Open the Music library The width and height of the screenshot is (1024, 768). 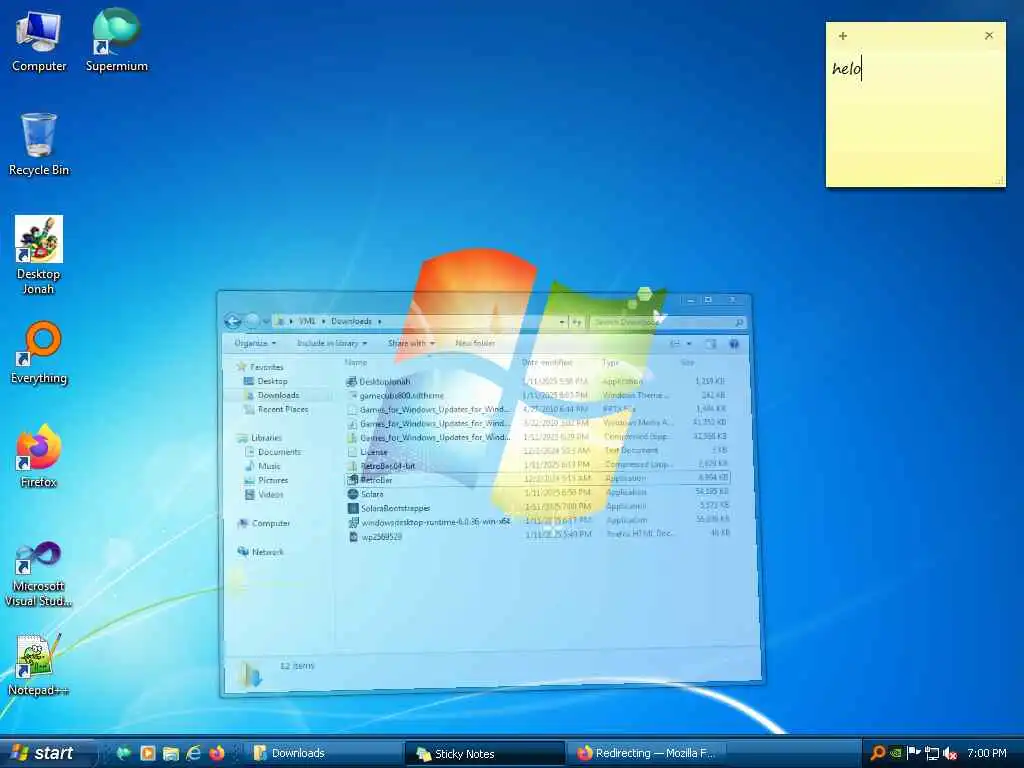pyautogui.click(x=263, y=466)
